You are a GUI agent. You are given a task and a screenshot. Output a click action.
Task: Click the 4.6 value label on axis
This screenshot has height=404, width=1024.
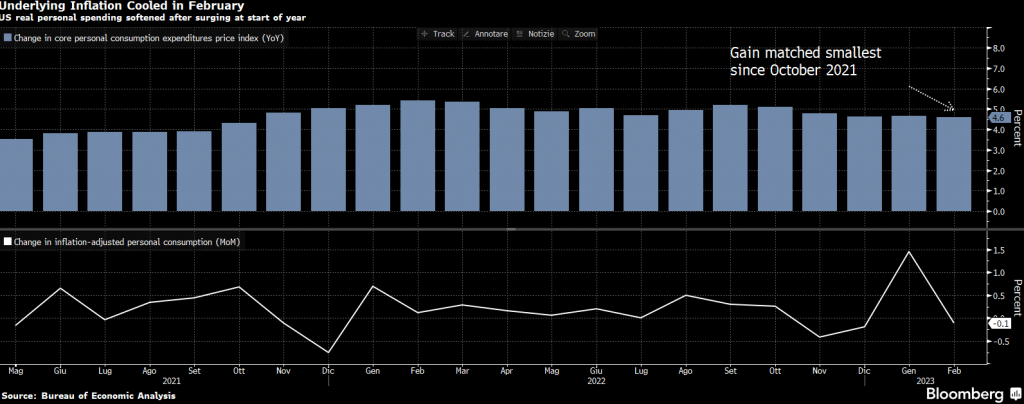(996, 118)
